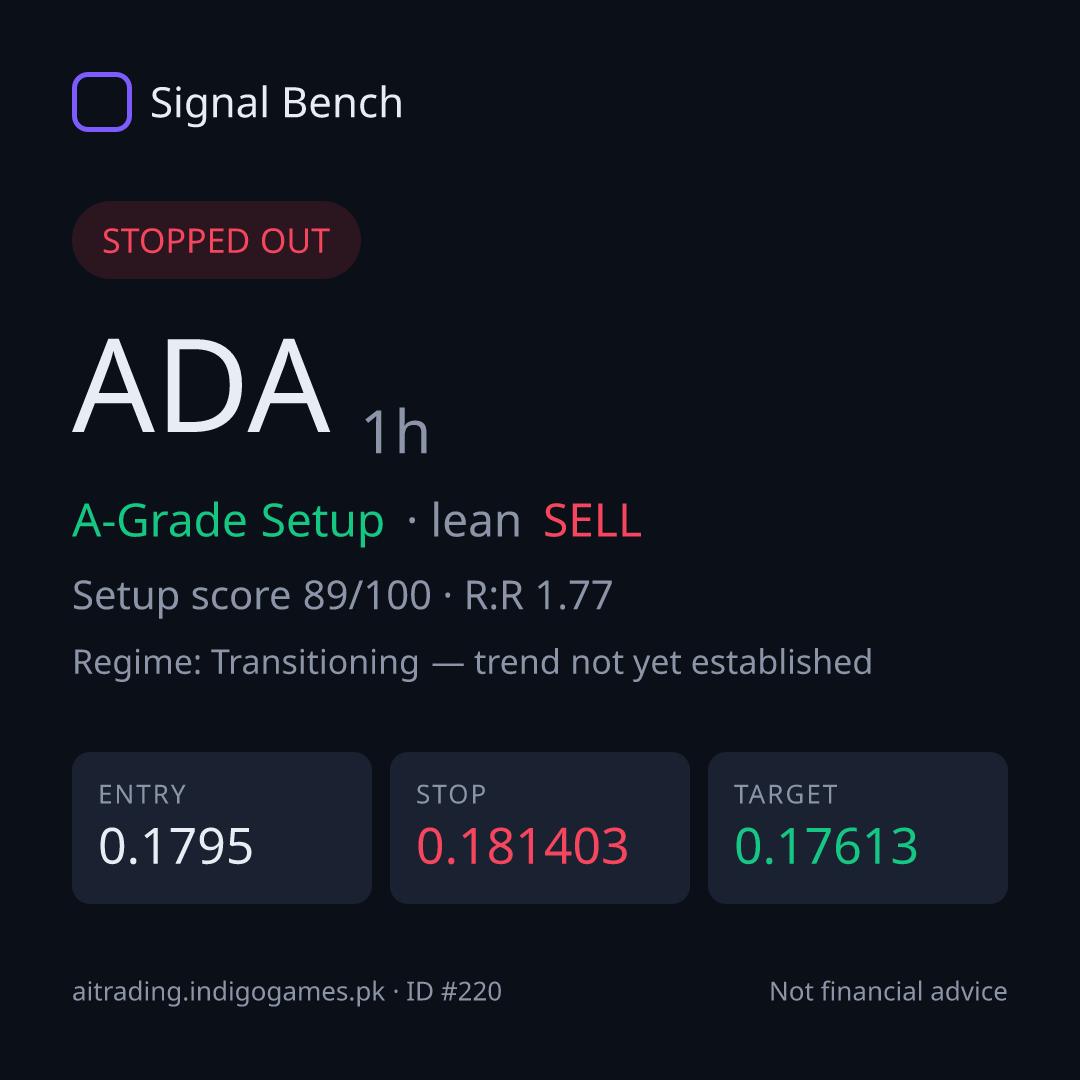The image size is (1080, 1080).
Task: Select the red SELL direction text
Action: pos(592,521)
